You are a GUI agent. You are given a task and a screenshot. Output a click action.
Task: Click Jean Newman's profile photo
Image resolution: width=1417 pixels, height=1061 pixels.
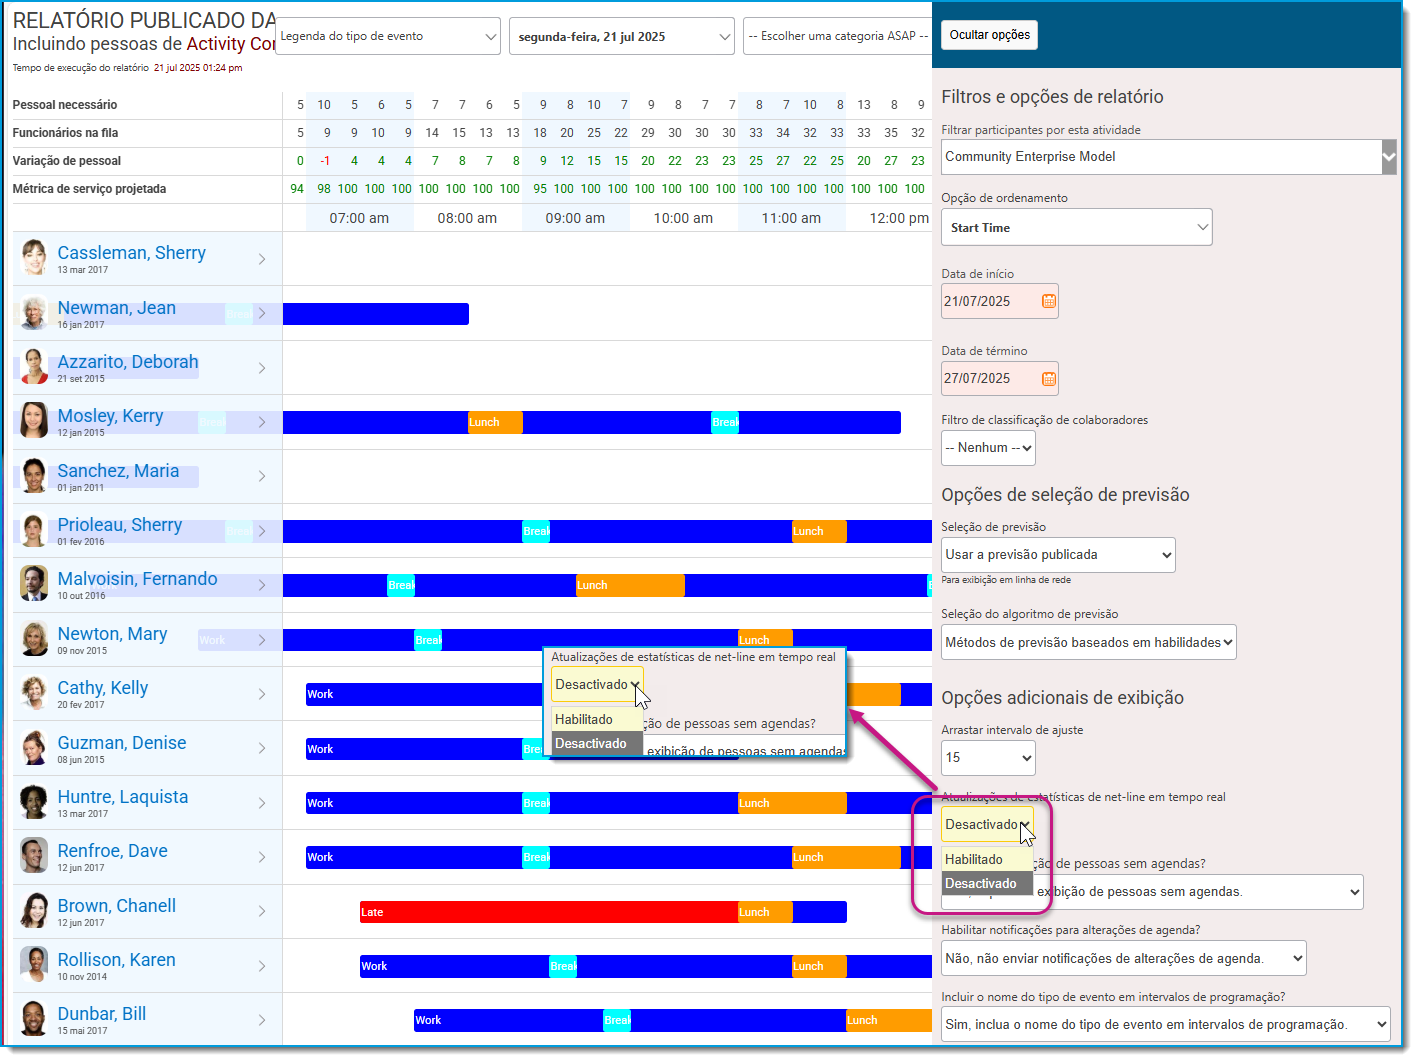point(34,313)
